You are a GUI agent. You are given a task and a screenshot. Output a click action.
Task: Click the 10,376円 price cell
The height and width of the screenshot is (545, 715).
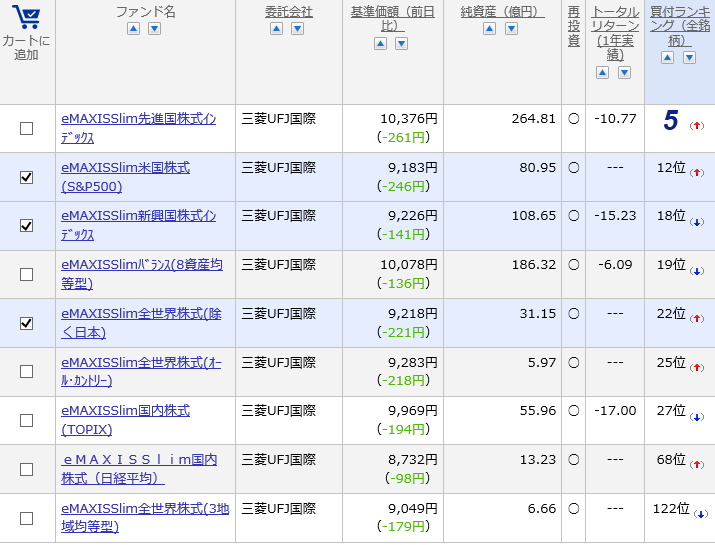[x=409, y=119]
